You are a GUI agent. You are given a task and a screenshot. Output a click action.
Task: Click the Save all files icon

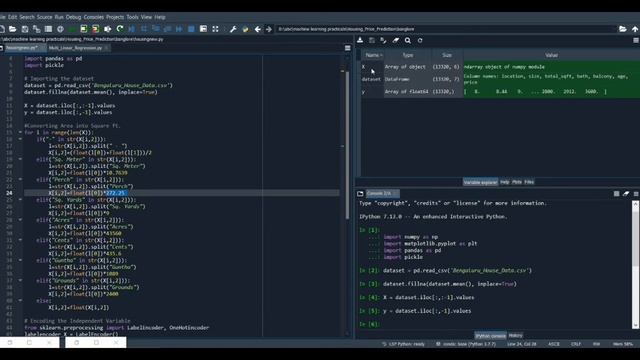37,29
